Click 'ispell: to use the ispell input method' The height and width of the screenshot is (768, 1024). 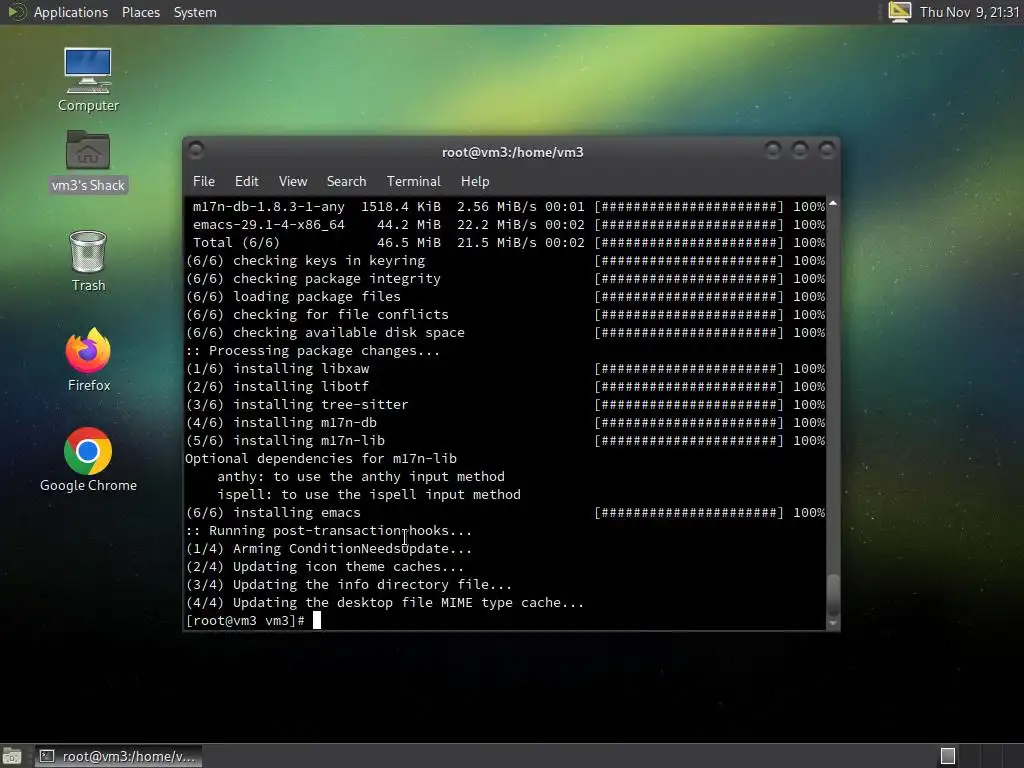[x=369, y=494]
